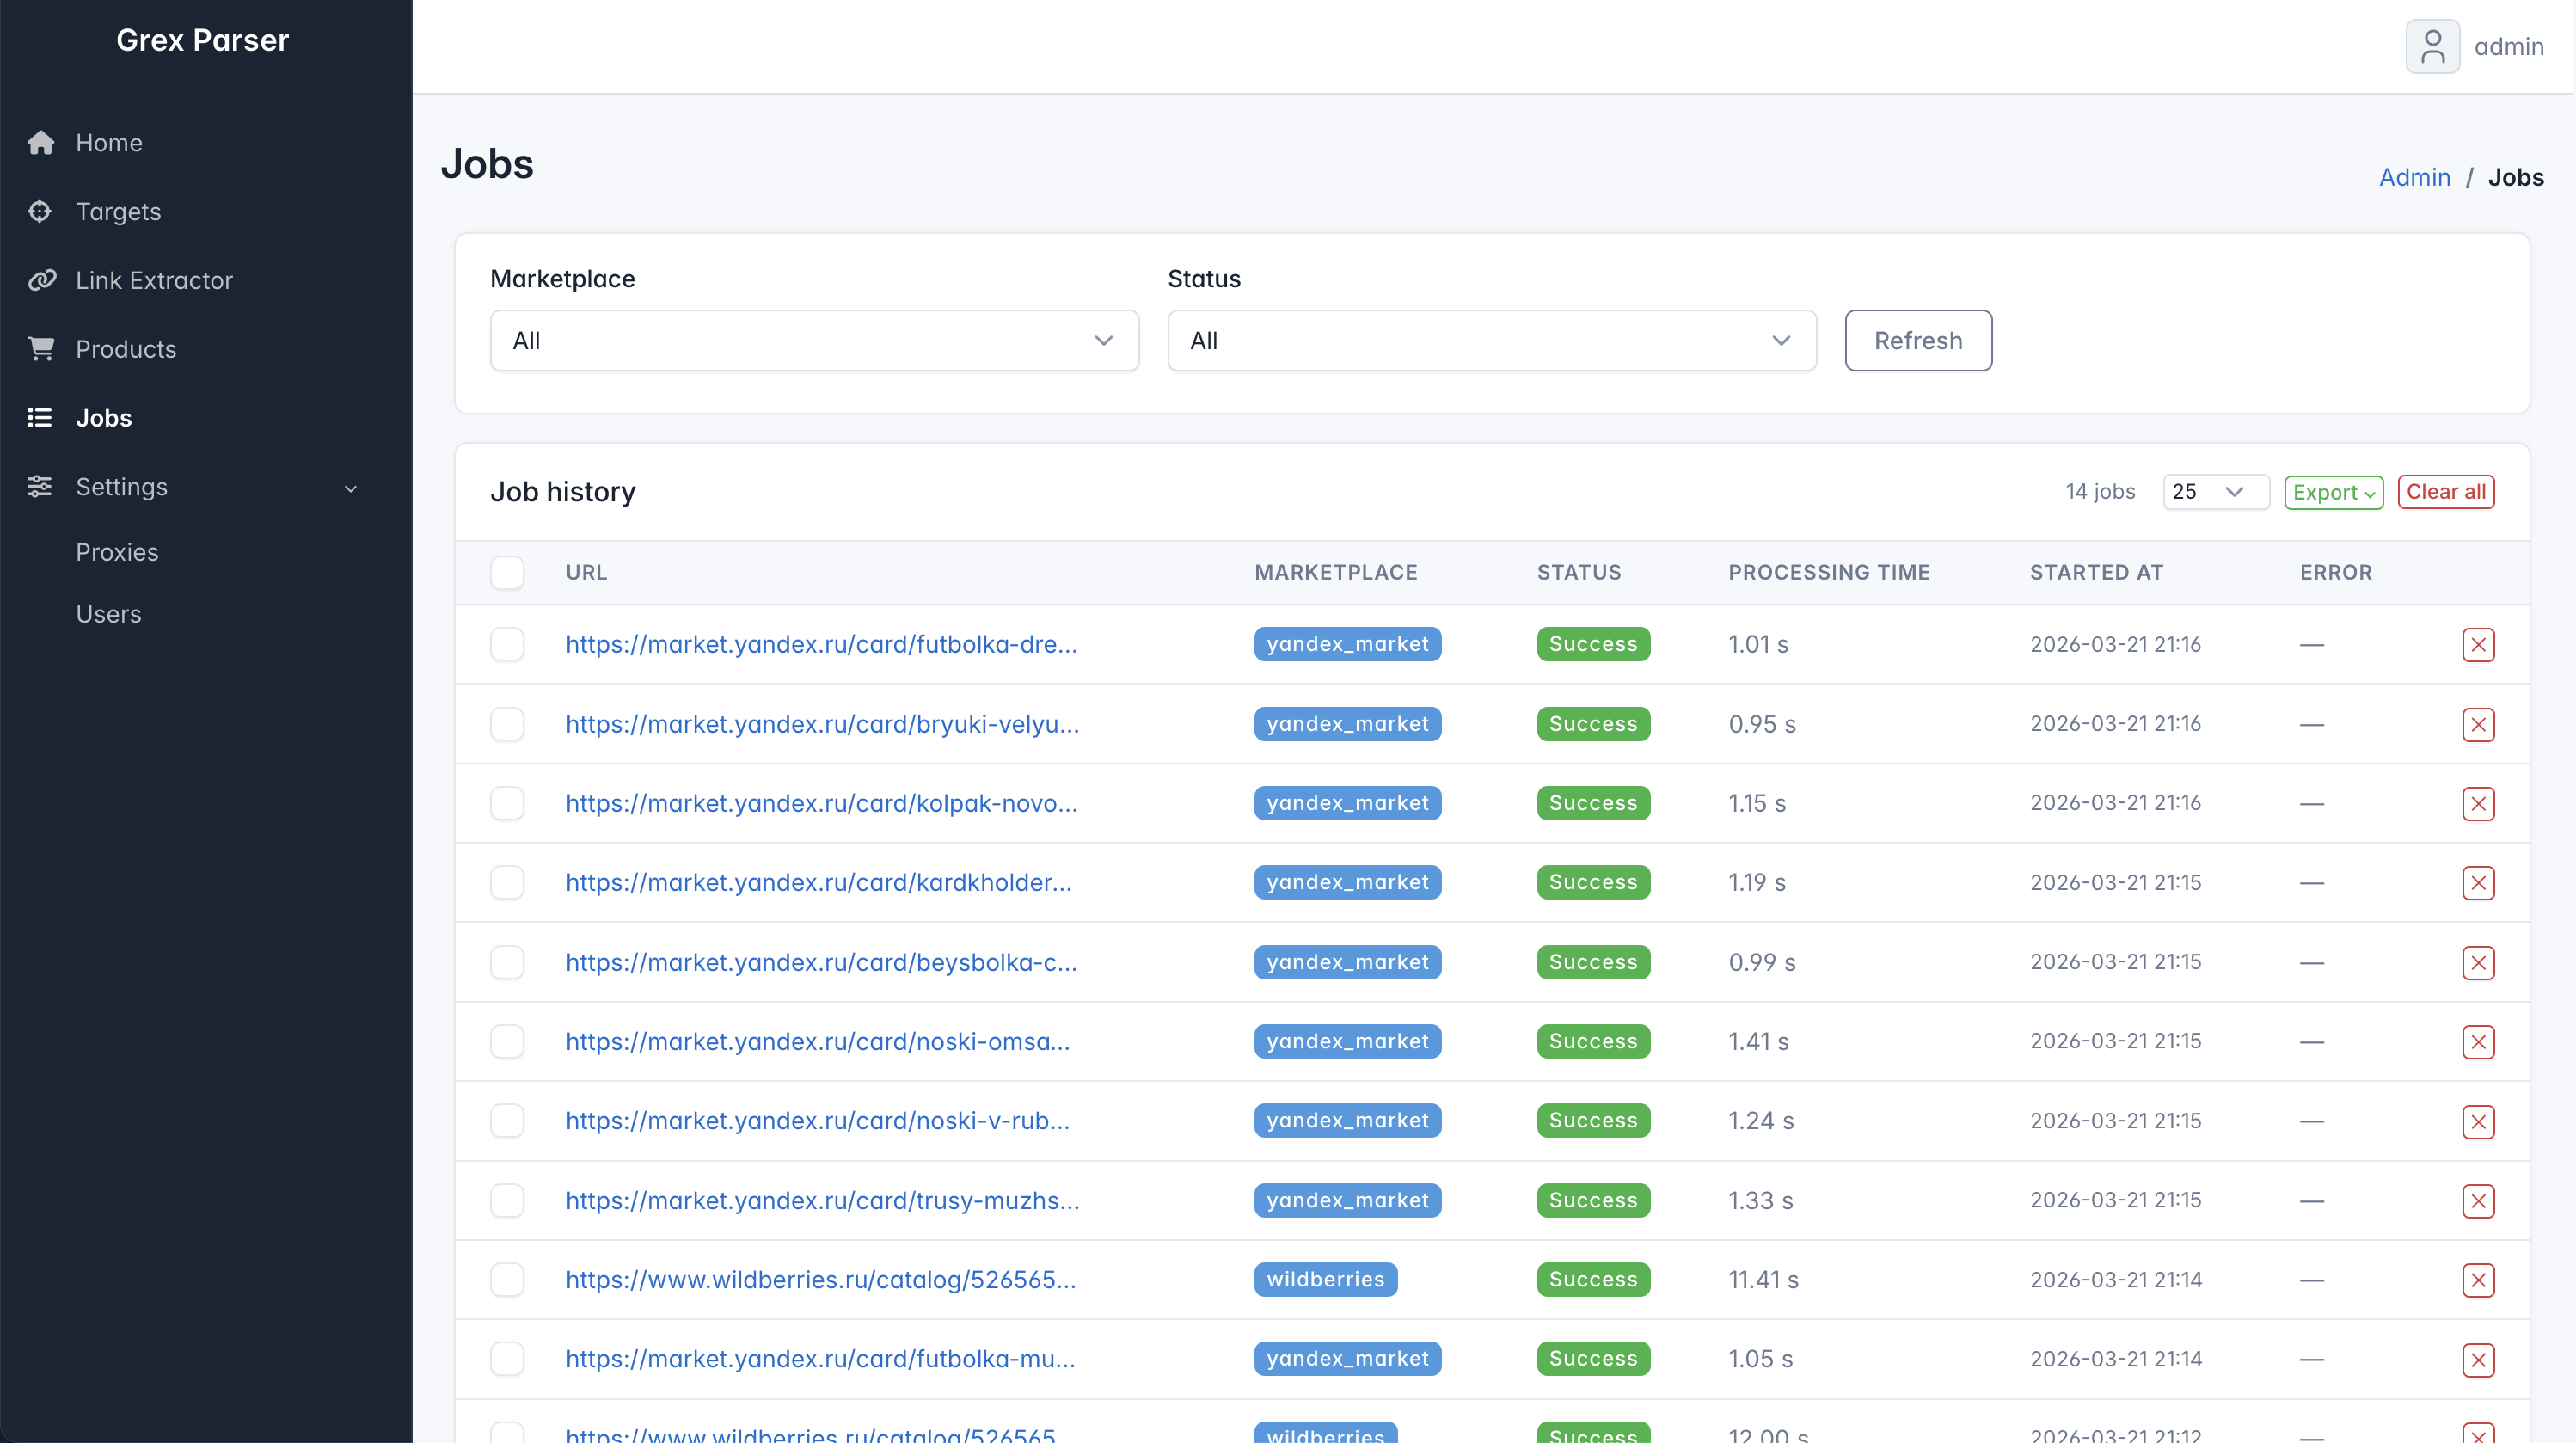Click the Products shopping cart icon
The image size is (2576, 1443).
click(x=41, y=349)
